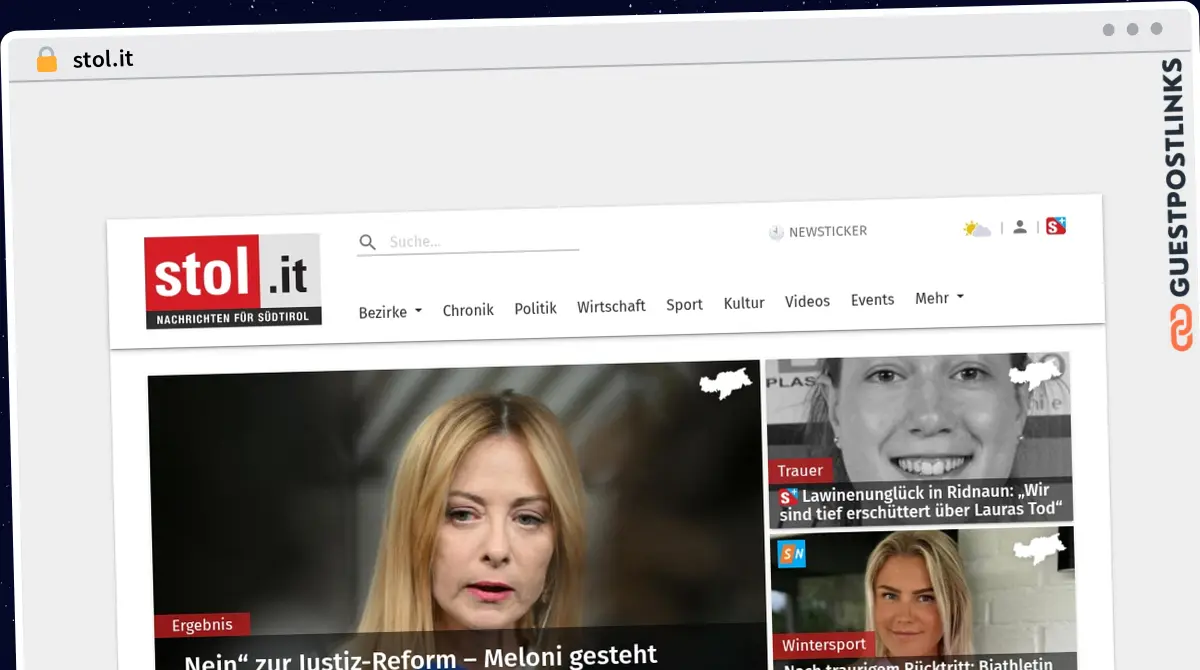Click the search magnifier icon
1200x670 pixels.
[367, 242]
